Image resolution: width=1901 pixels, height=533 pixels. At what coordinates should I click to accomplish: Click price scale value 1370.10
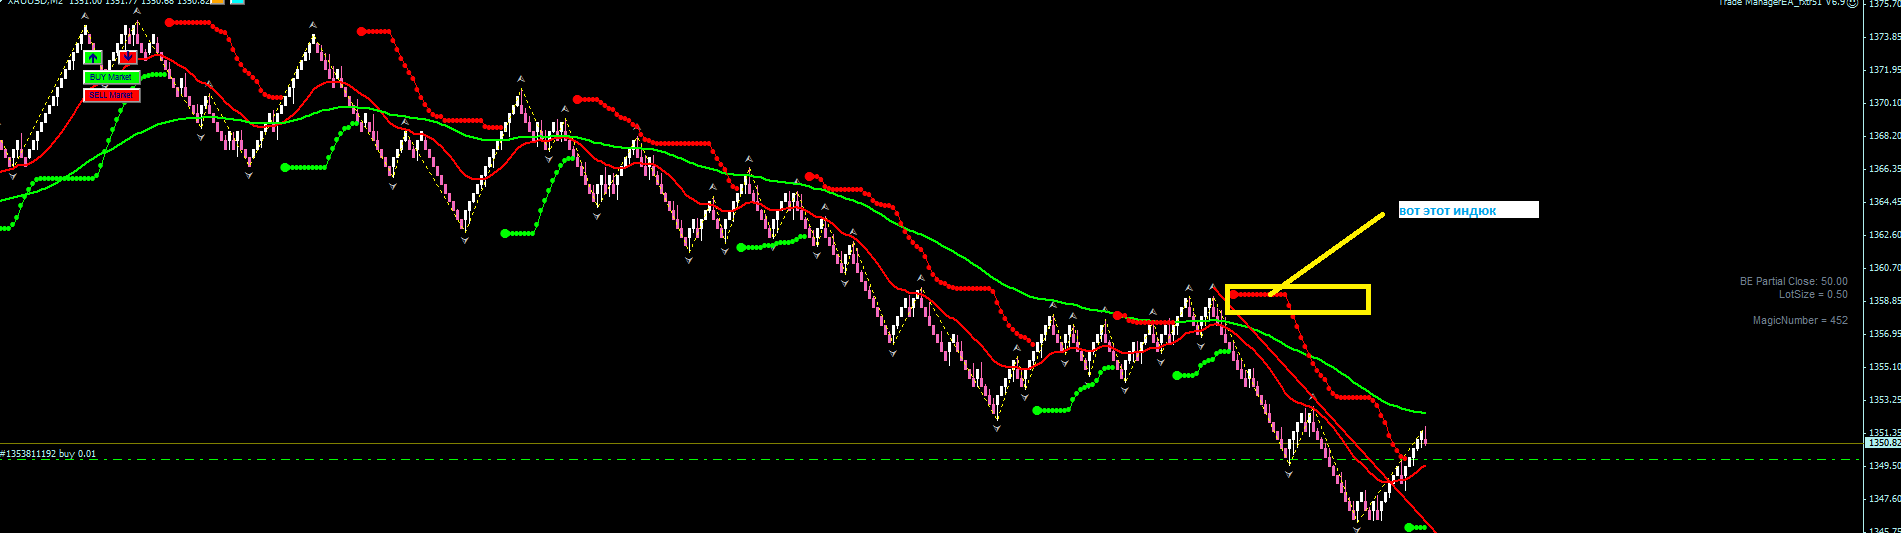(x=1884, y=103)
